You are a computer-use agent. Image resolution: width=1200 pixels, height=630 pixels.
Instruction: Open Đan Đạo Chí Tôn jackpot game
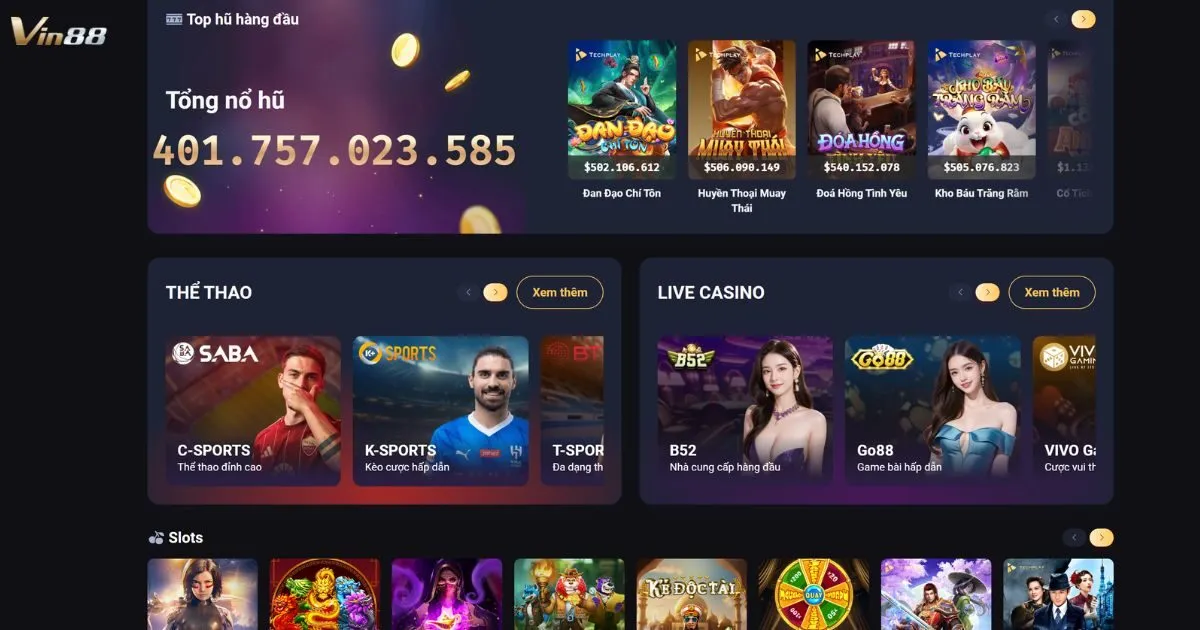pos(622,110)
